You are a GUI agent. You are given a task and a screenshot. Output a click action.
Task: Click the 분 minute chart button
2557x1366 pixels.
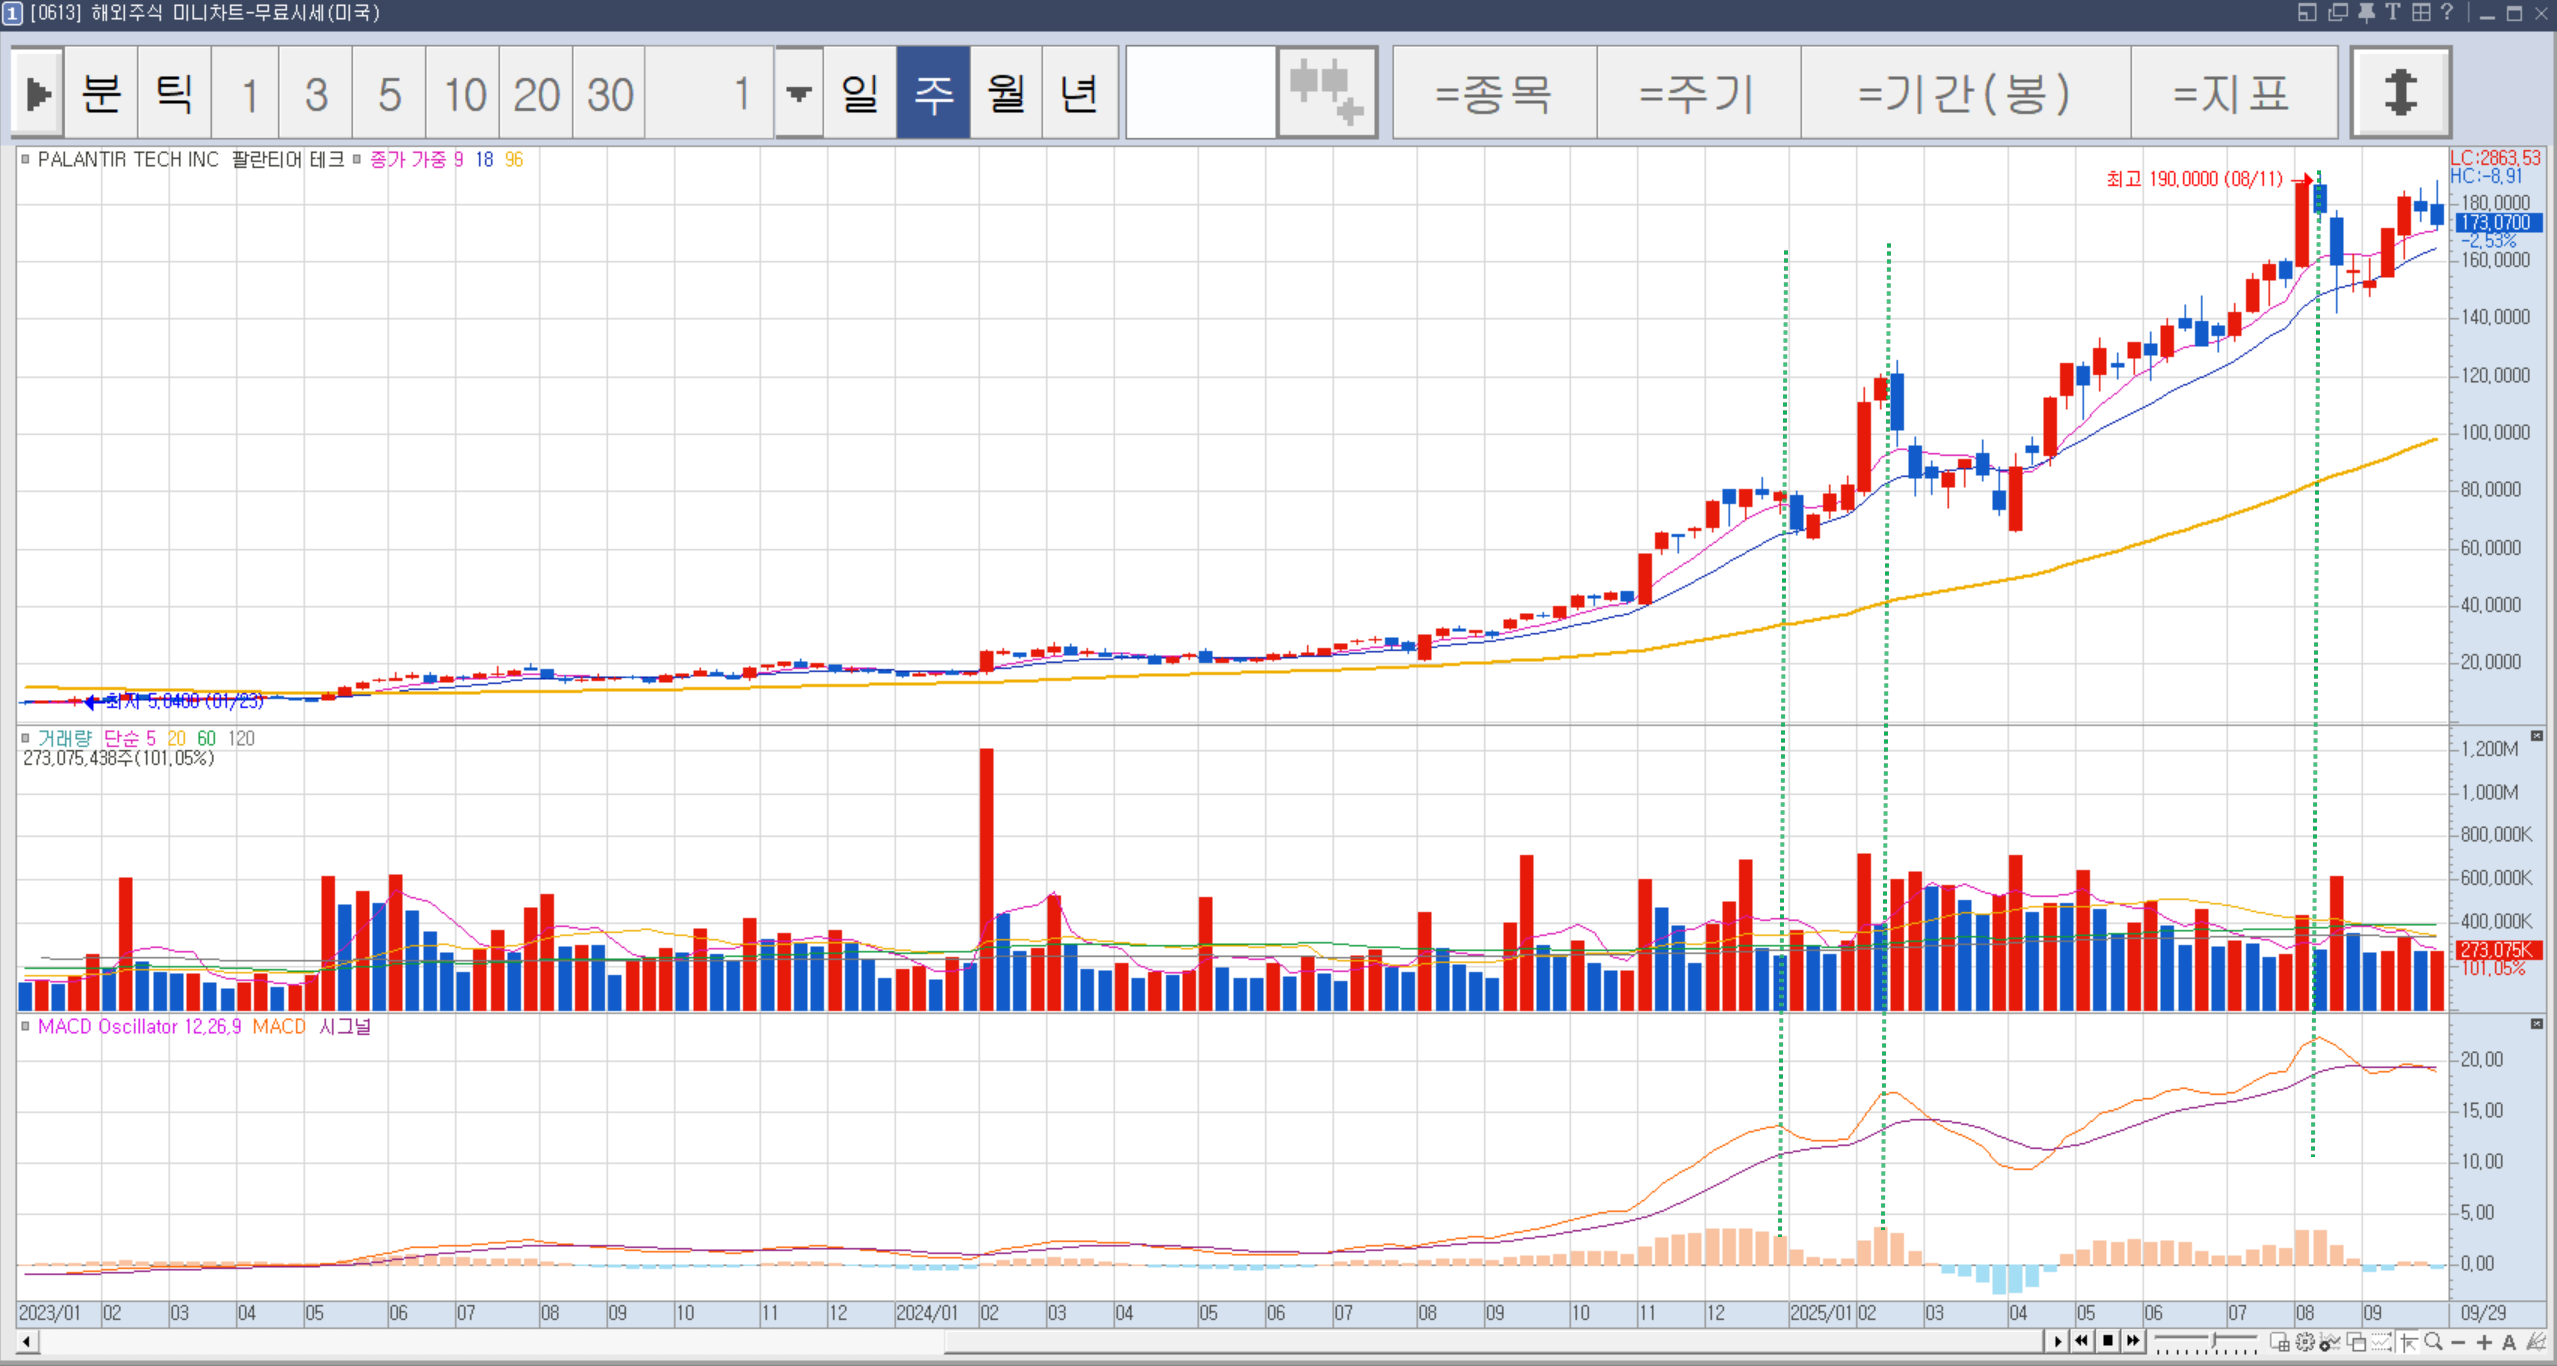pyautogui.click(x=101, y=92)
